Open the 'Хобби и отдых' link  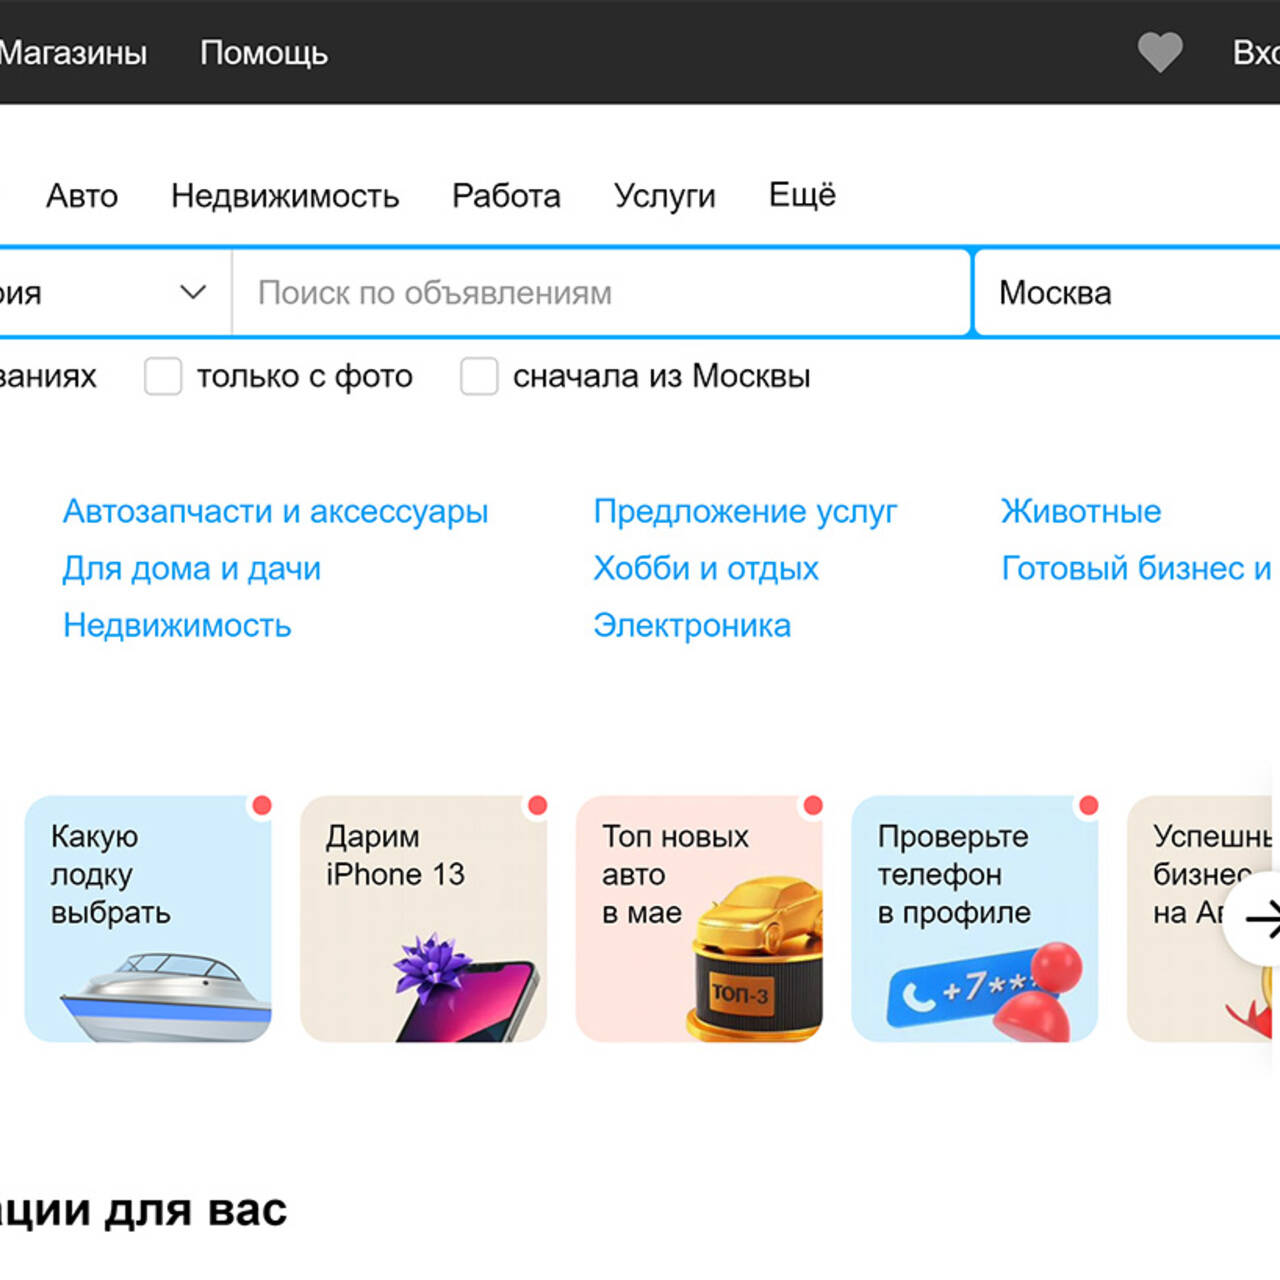pos(706,568)
